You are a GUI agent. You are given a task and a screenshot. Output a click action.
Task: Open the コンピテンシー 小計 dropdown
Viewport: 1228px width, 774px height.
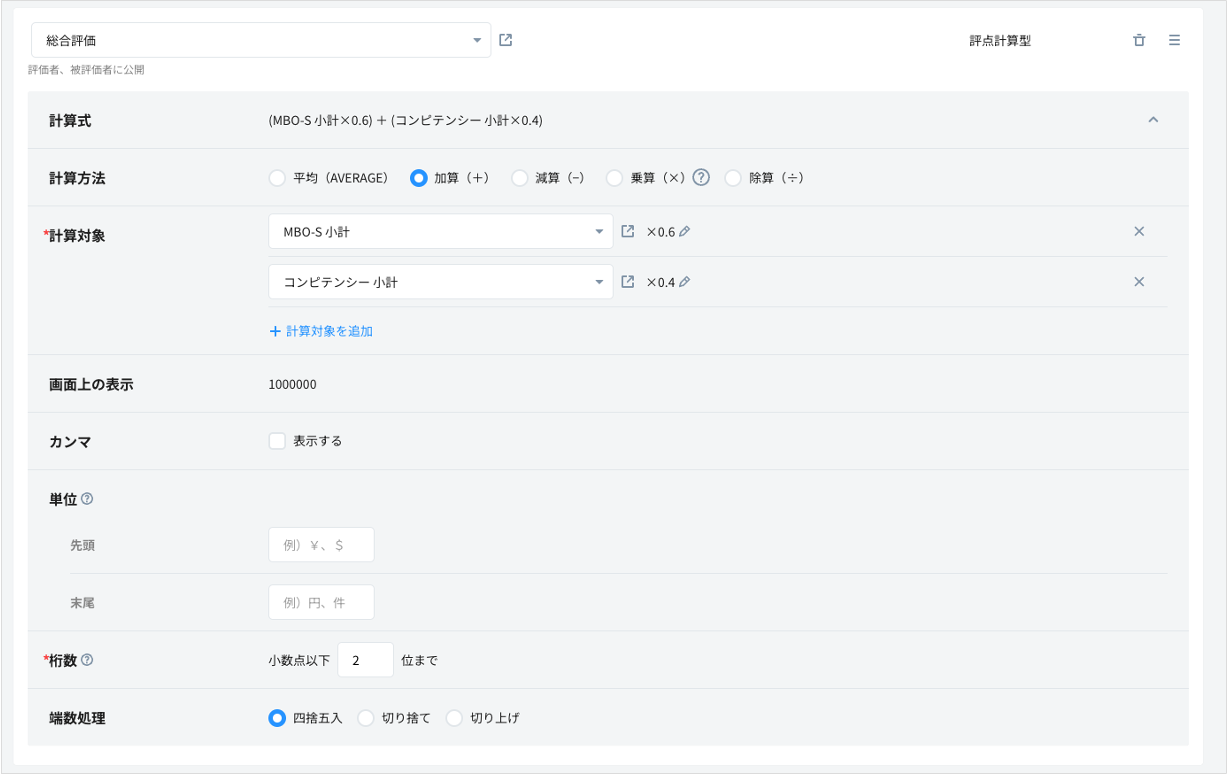click(x=440, y=282)
